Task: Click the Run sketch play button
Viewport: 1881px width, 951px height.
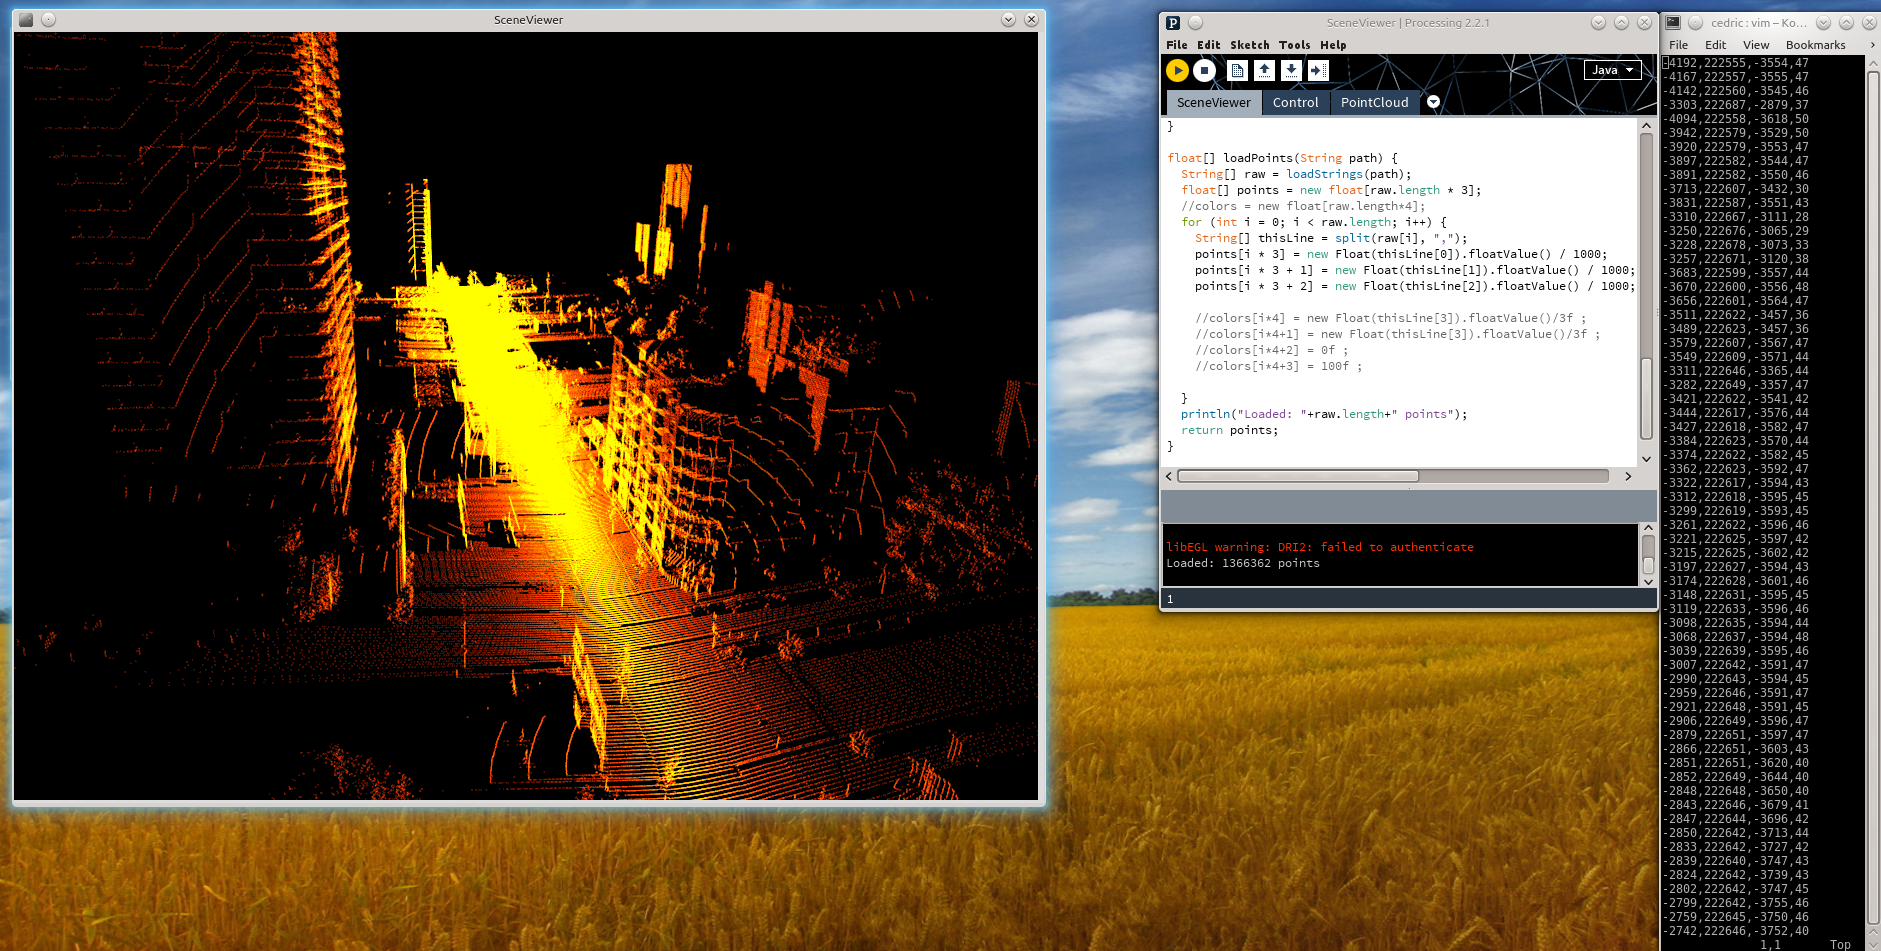Action: (1177, 70)
